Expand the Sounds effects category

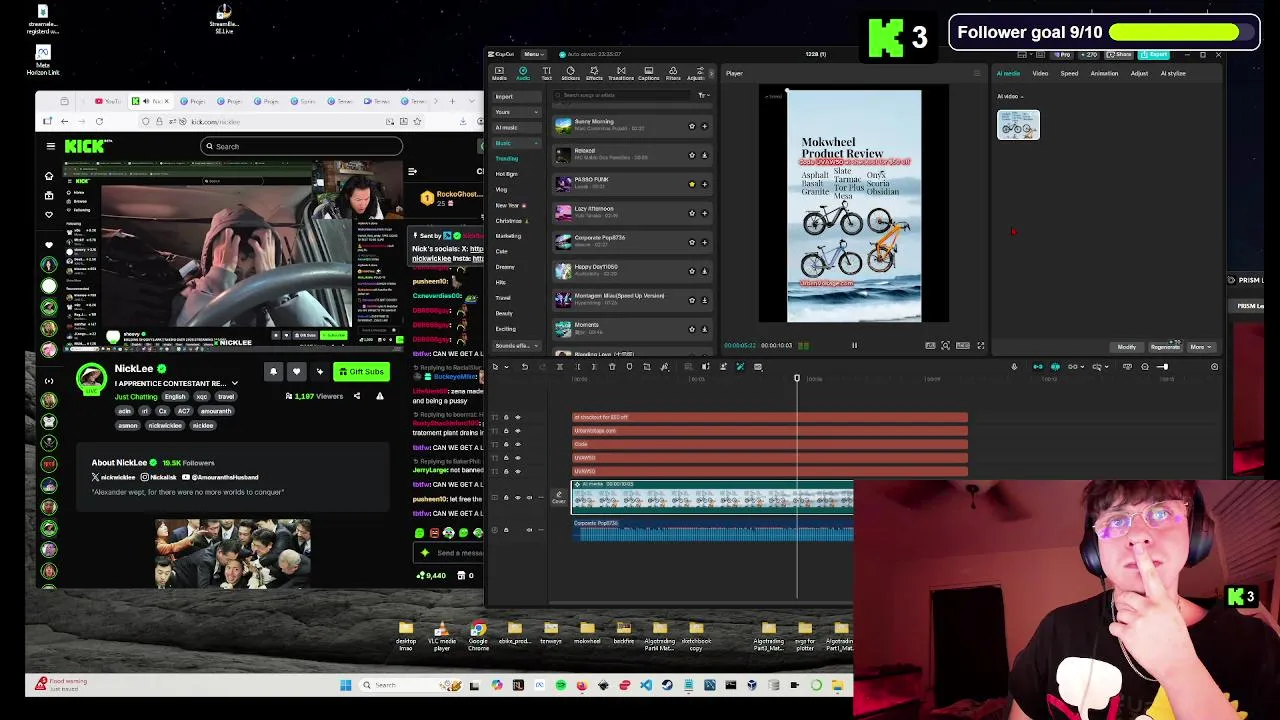517,346
